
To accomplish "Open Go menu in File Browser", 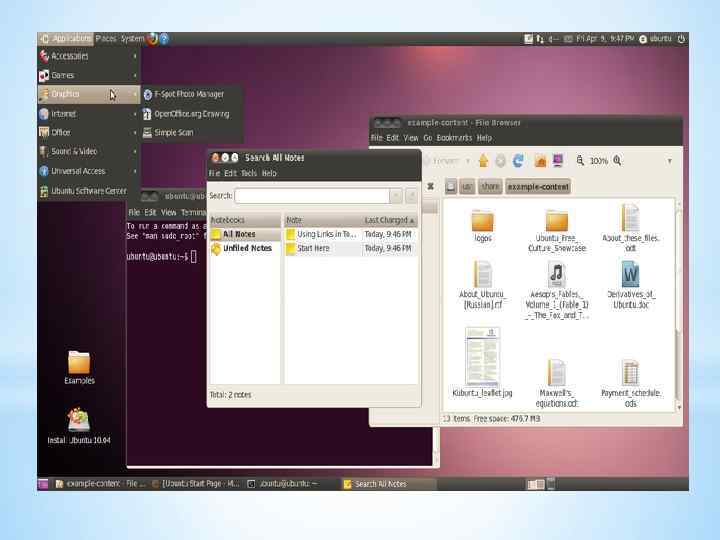I will point(428,138).
